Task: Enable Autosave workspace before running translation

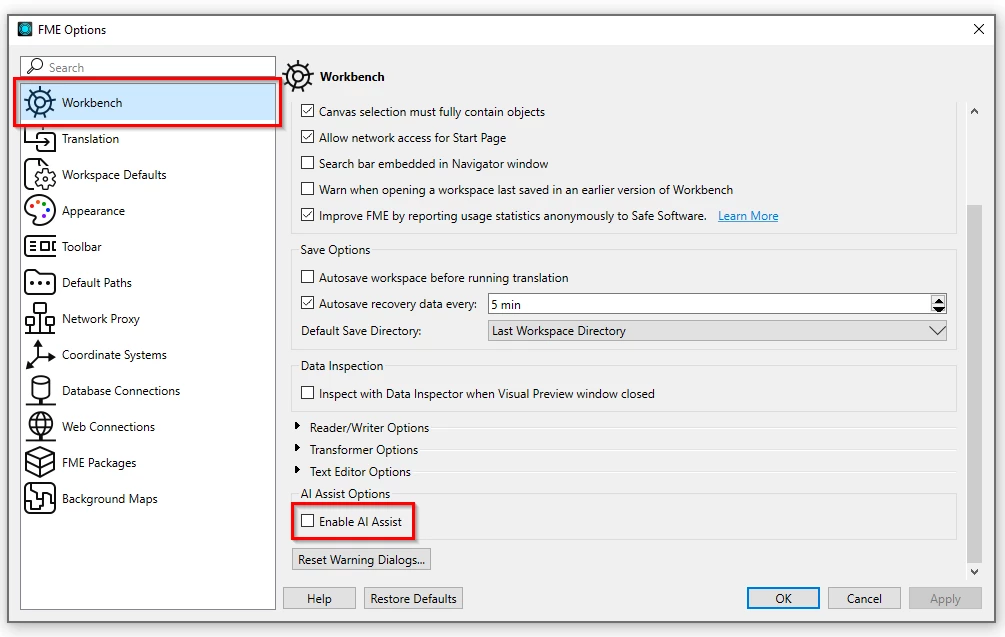Action: pos(308,277)
